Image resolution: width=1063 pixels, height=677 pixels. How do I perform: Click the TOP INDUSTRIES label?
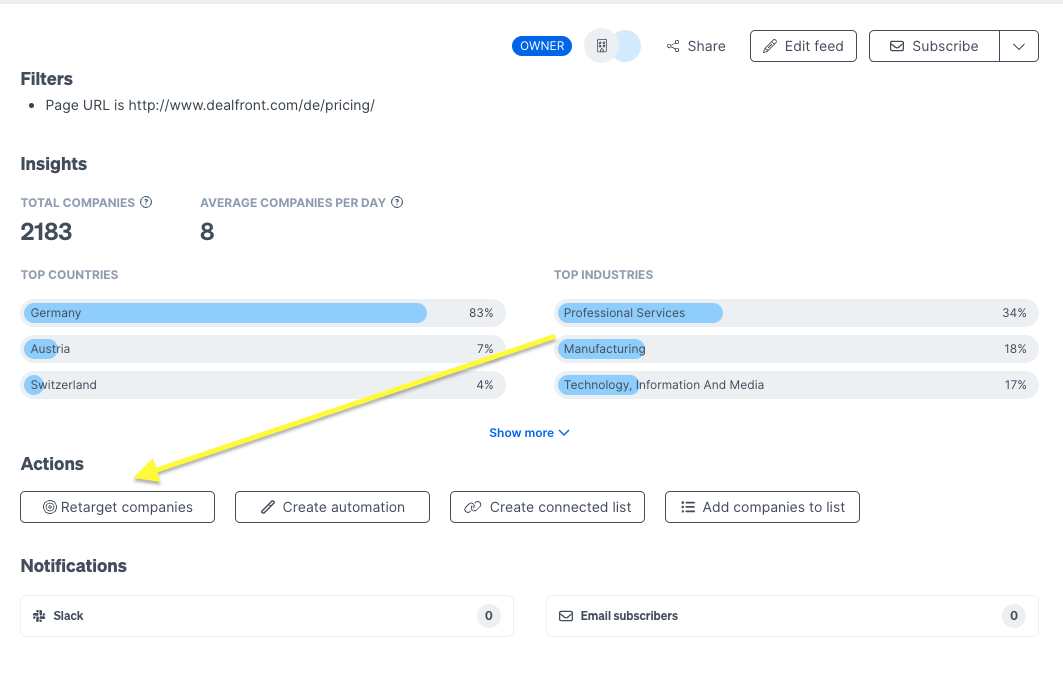[x=603, y=274]
